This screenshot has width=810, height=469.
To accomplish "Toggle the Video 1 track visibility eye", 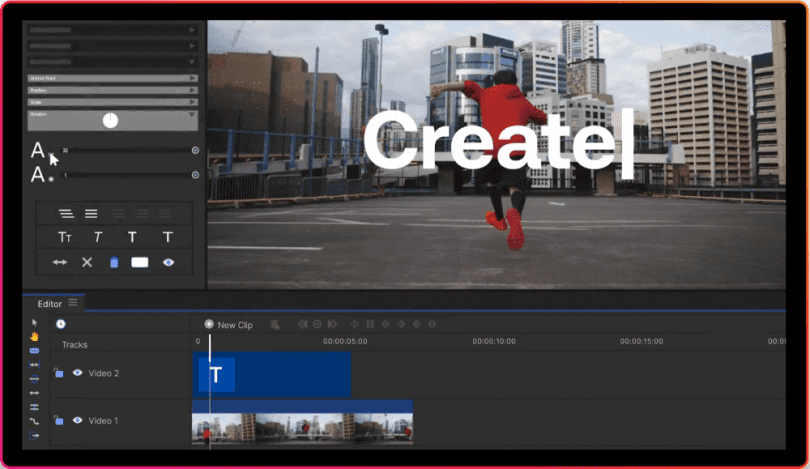I will click(77, 420).
